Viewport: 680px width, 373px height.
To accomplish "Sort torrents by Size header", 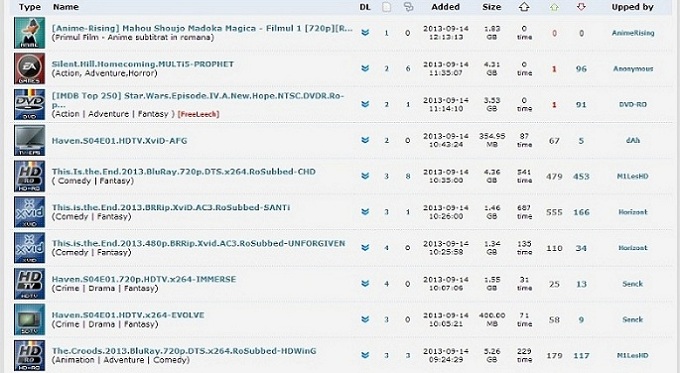I will coord(492,7).
